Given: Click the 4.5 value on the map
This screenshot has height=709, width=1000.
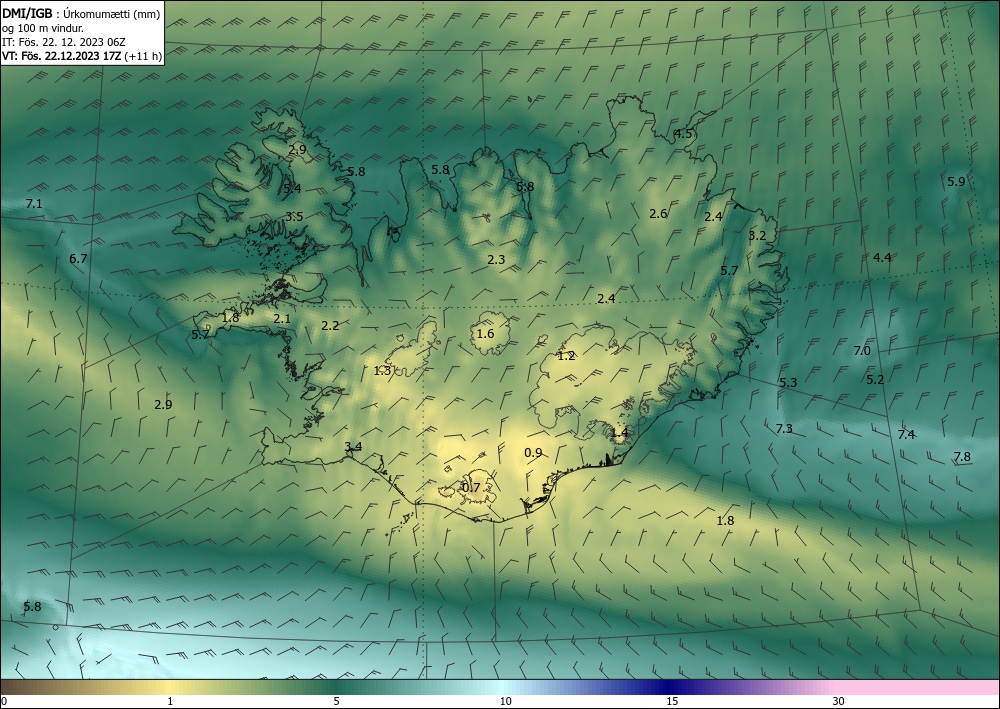Looking at the screenshot, I should pyautogui.click(x=683, y=134).
